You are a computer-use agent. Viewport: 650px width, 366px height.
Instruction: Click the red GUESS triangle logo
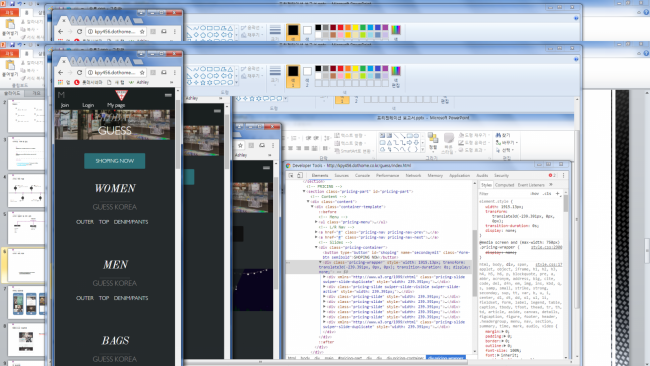pos(121,95)
